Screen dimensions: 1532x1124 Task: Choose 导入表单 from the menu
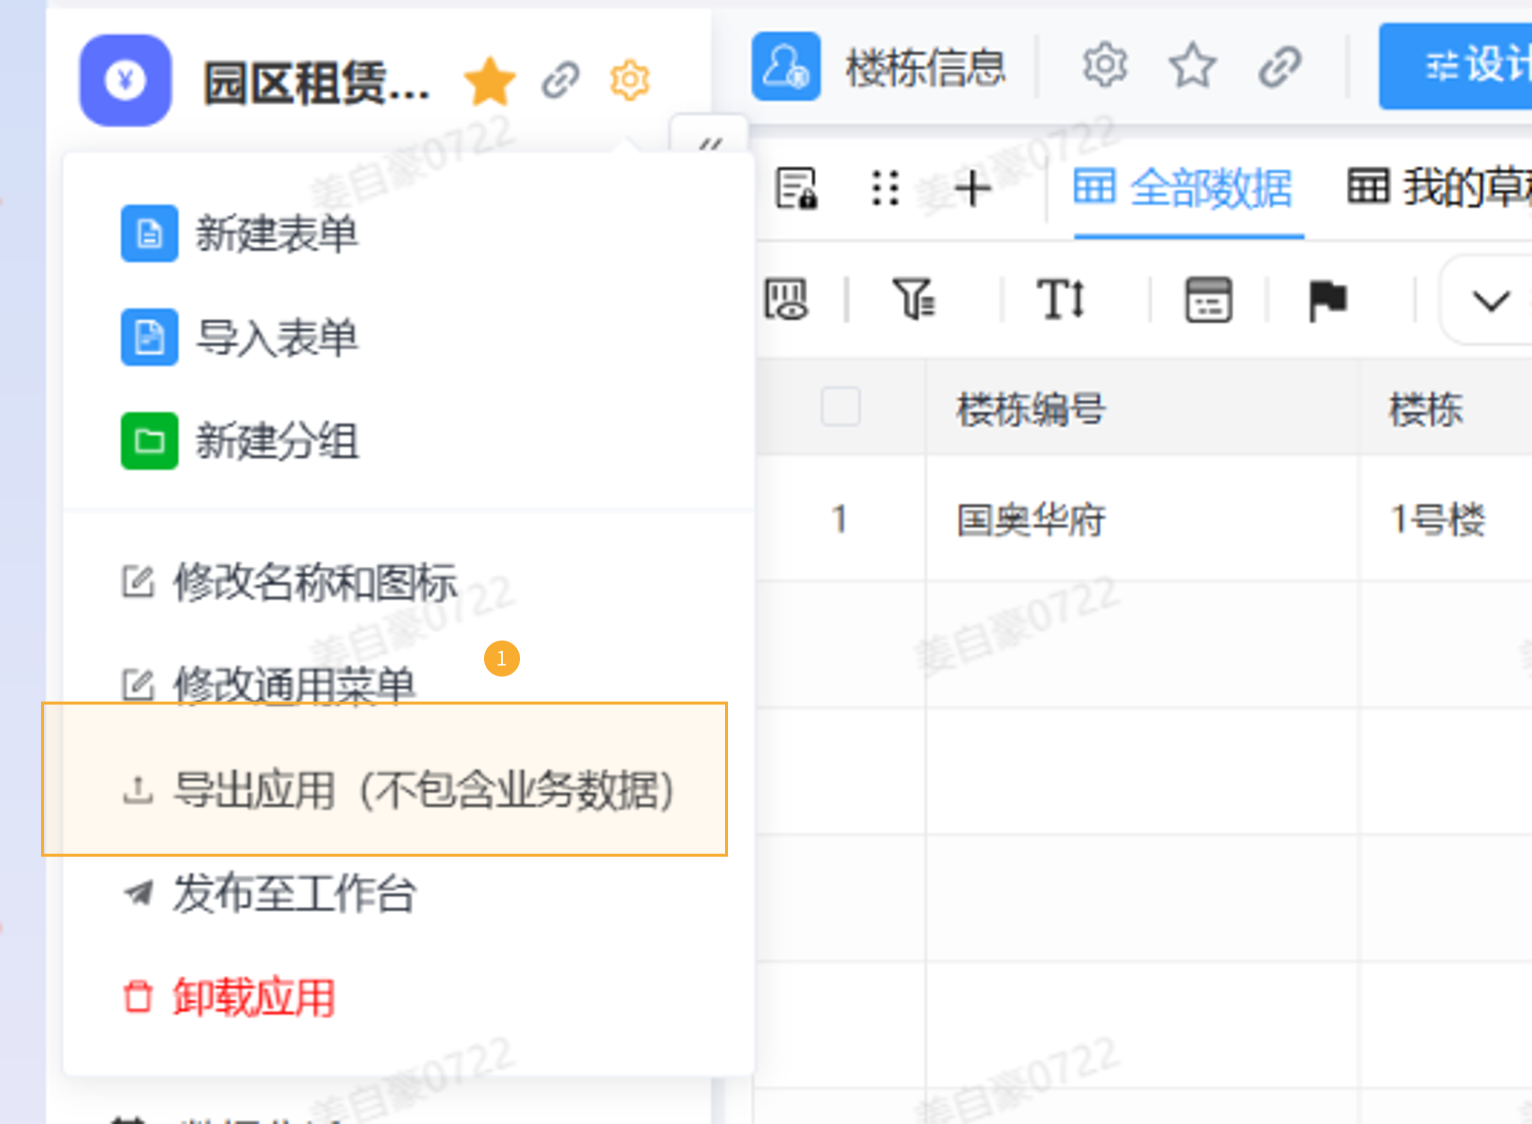pyautogui.click(x=408, y=337)
